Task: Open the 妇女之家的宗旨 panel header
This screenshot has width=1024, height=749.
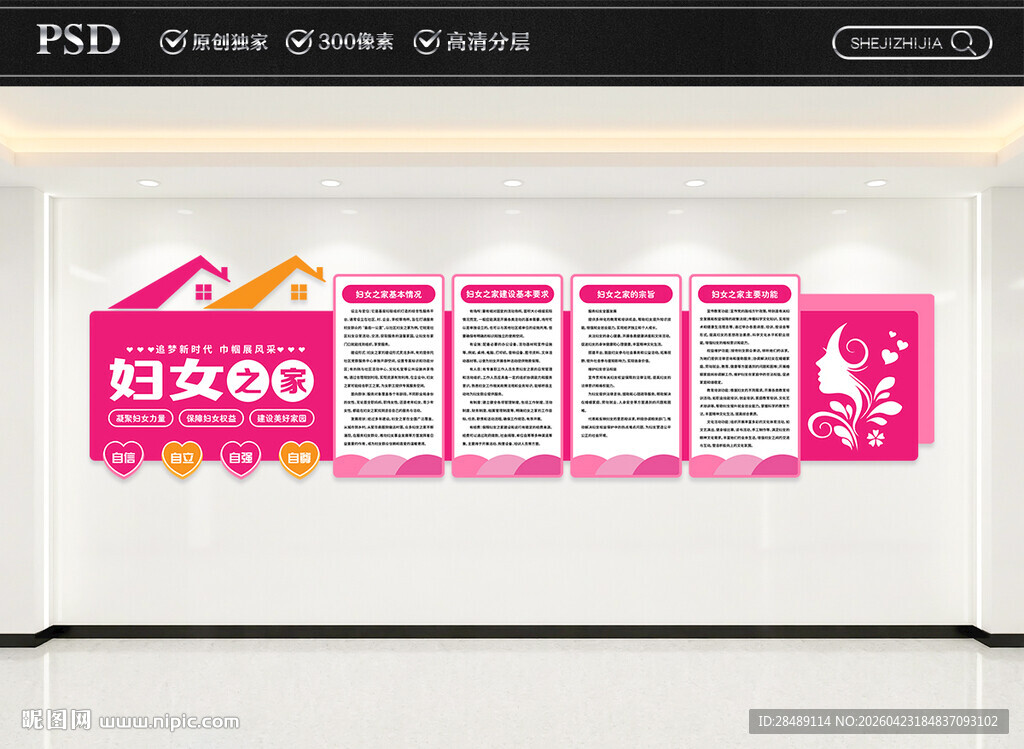Action: (626, 295)
